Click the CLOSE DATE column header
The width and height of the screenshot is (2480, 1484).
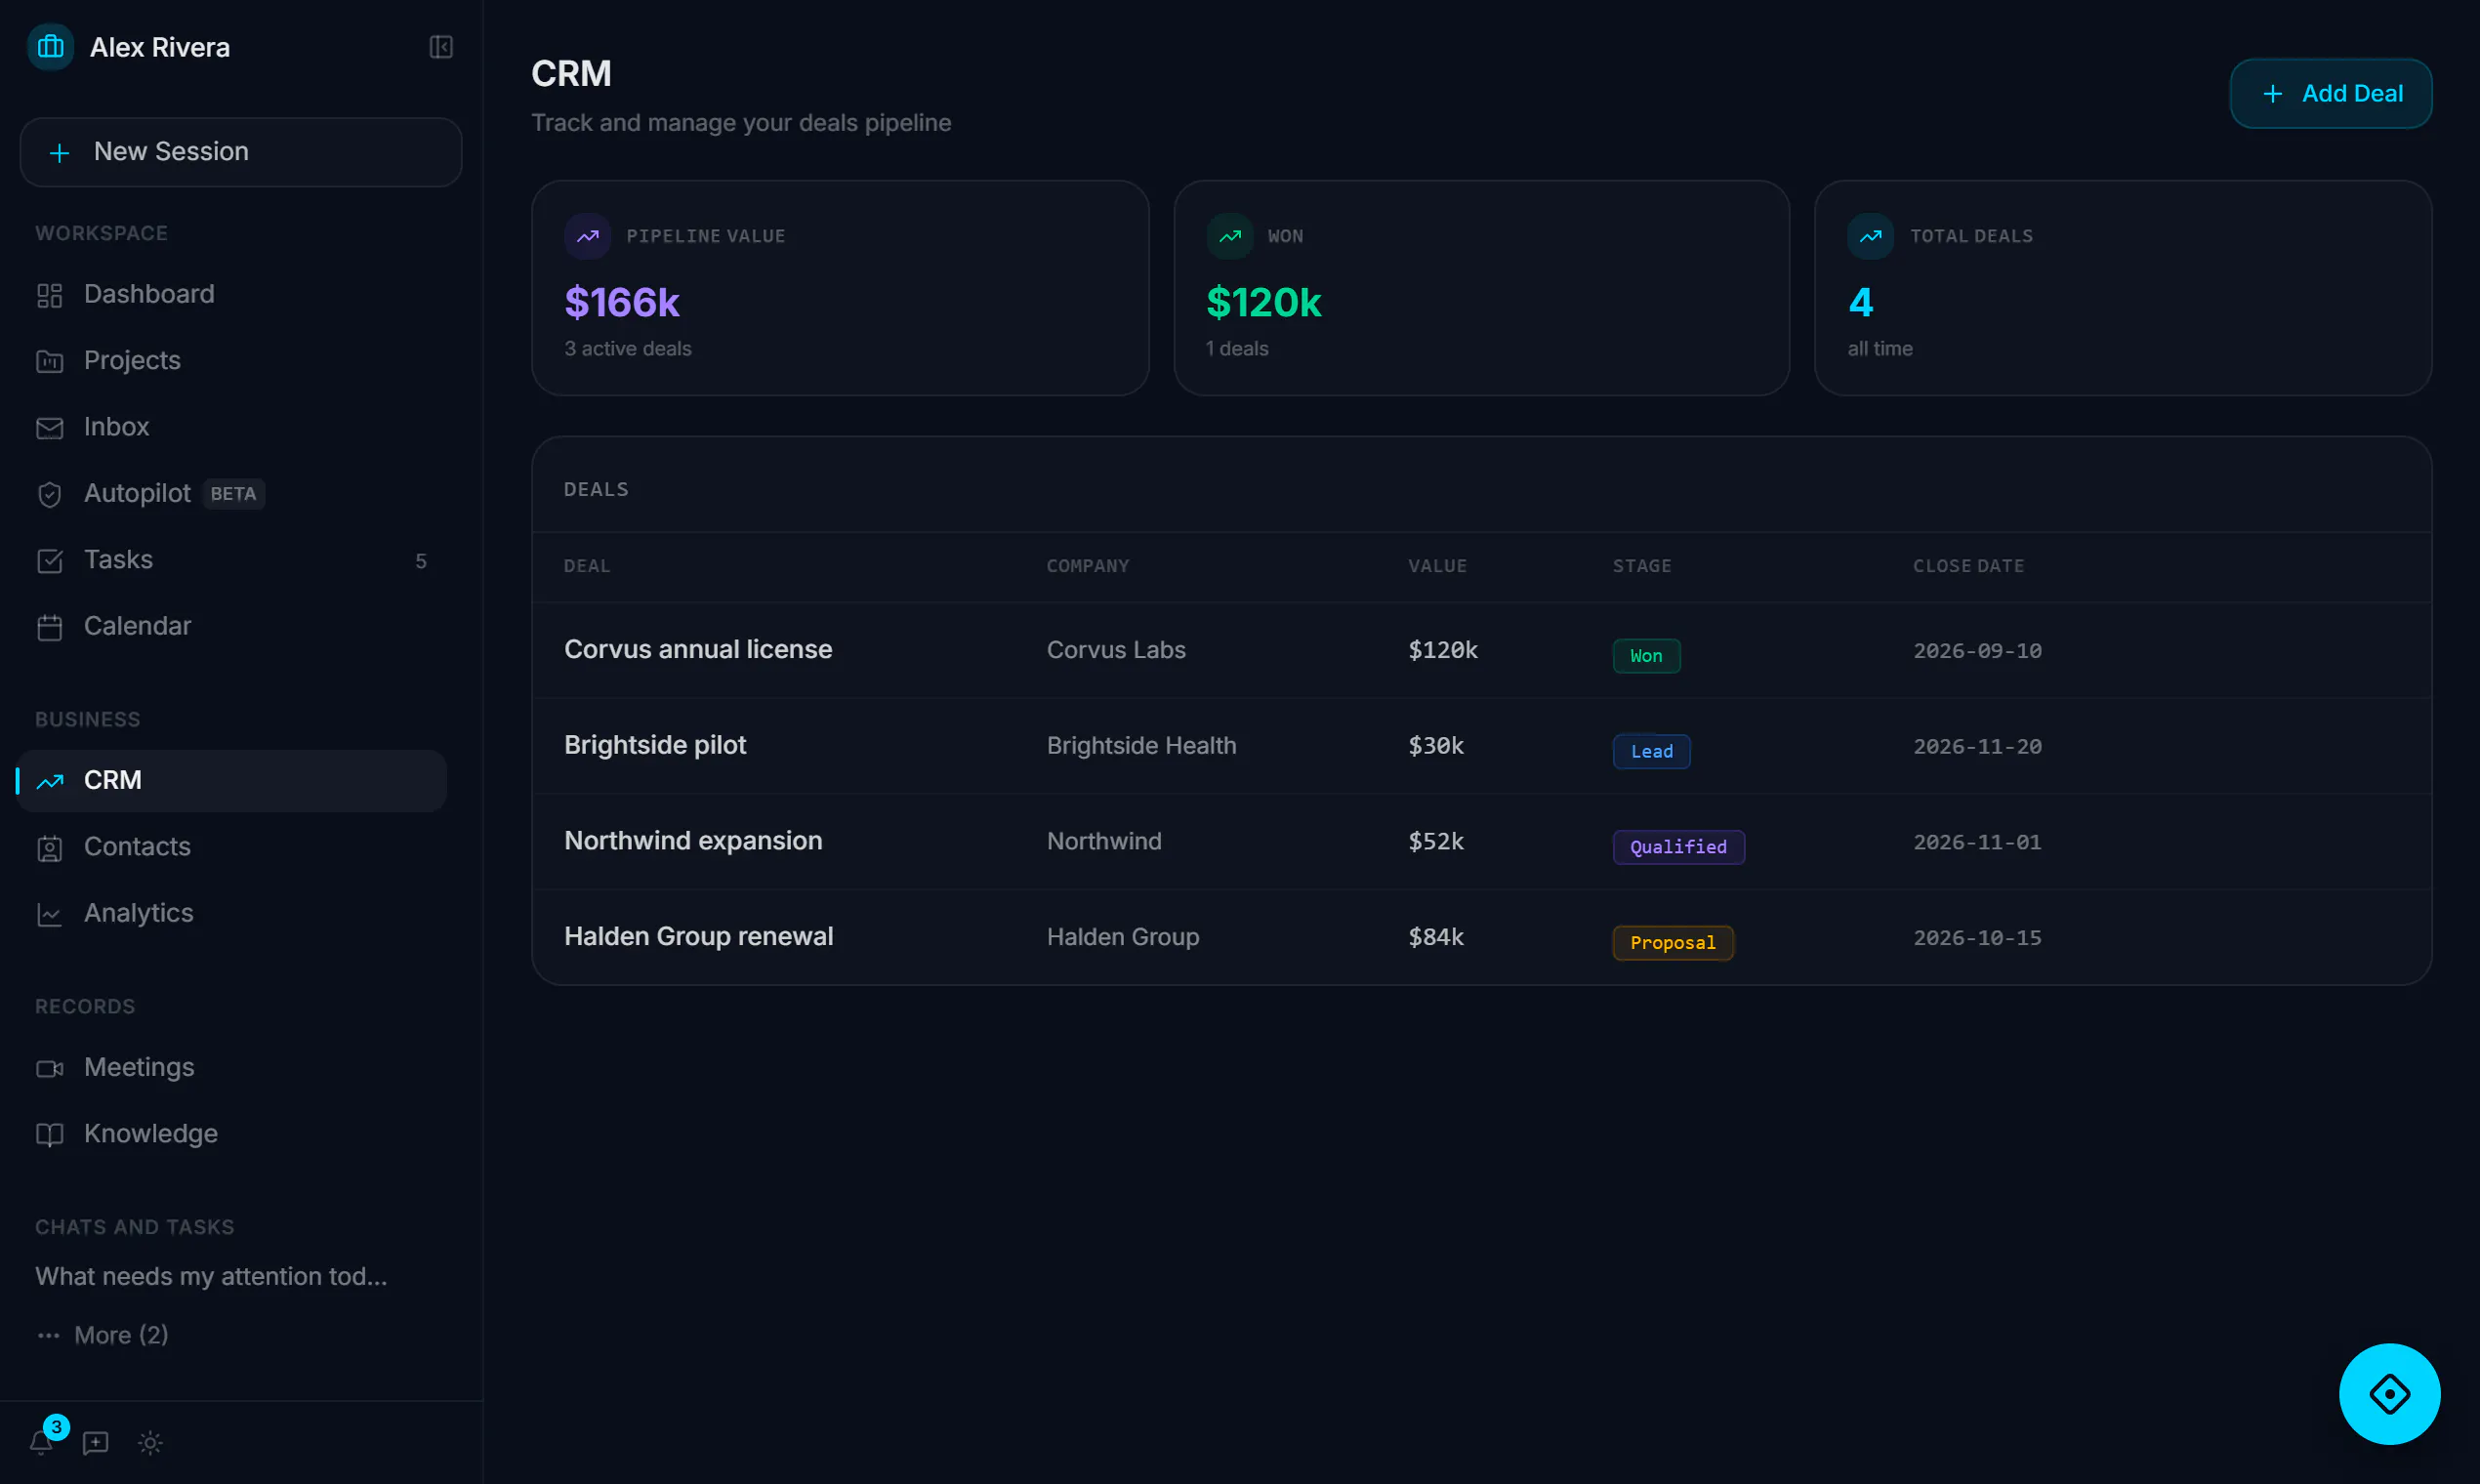click(1968, 566)
